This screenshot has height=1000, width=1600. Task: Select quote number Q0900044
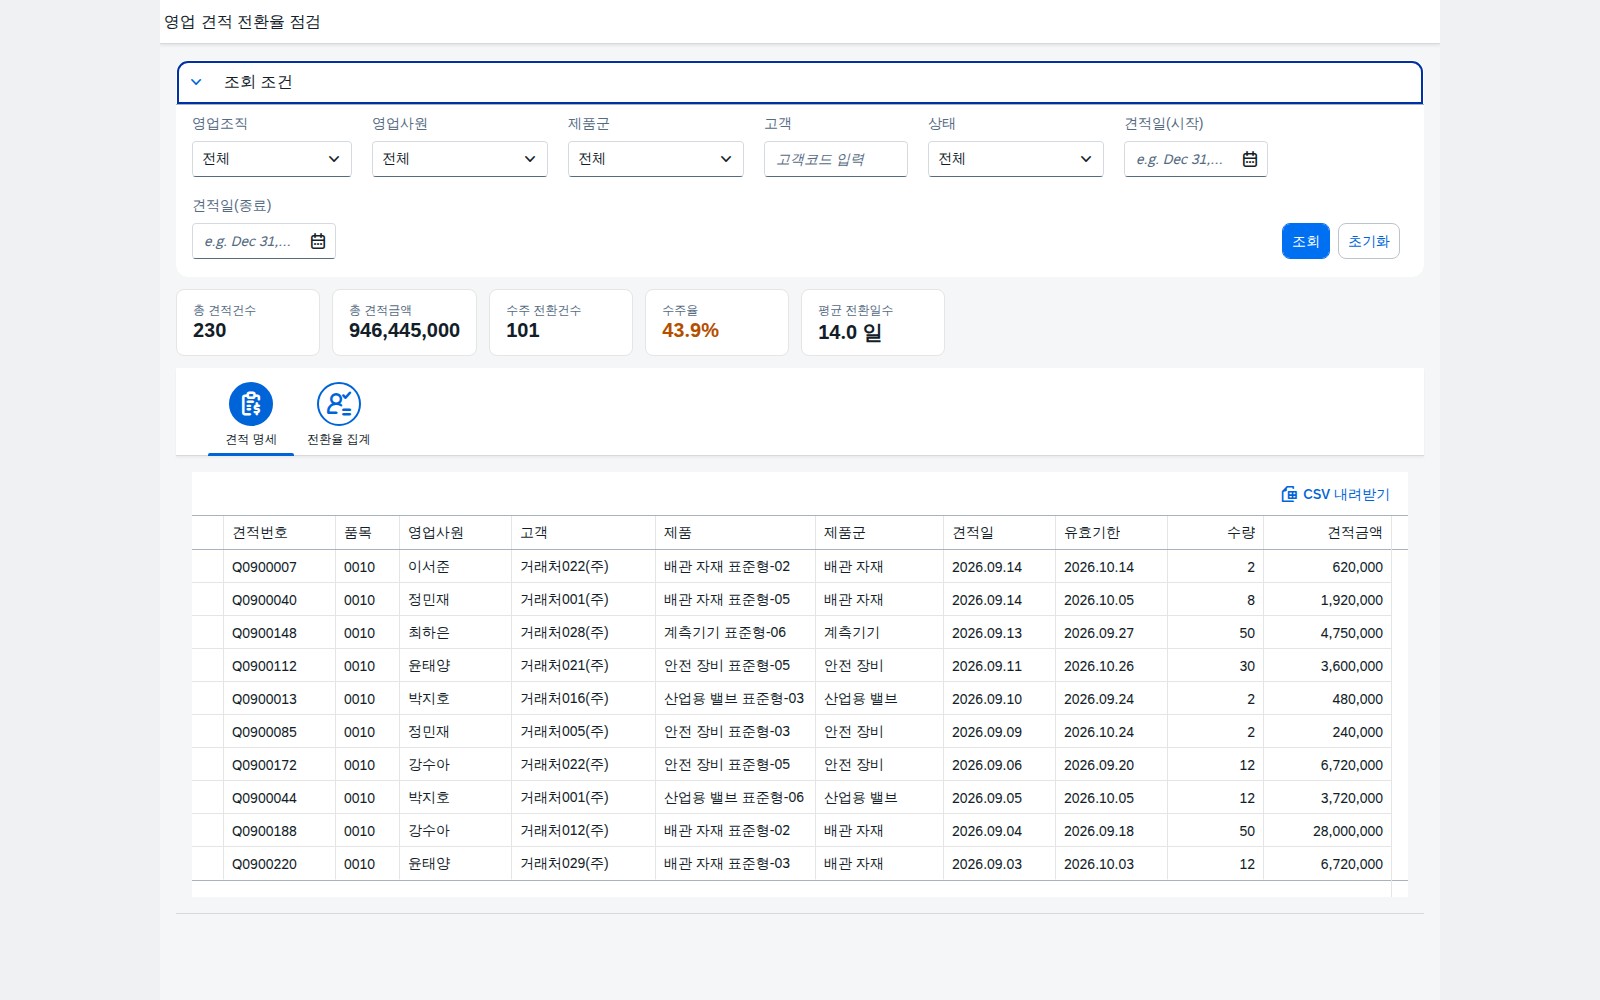point(264,798)
